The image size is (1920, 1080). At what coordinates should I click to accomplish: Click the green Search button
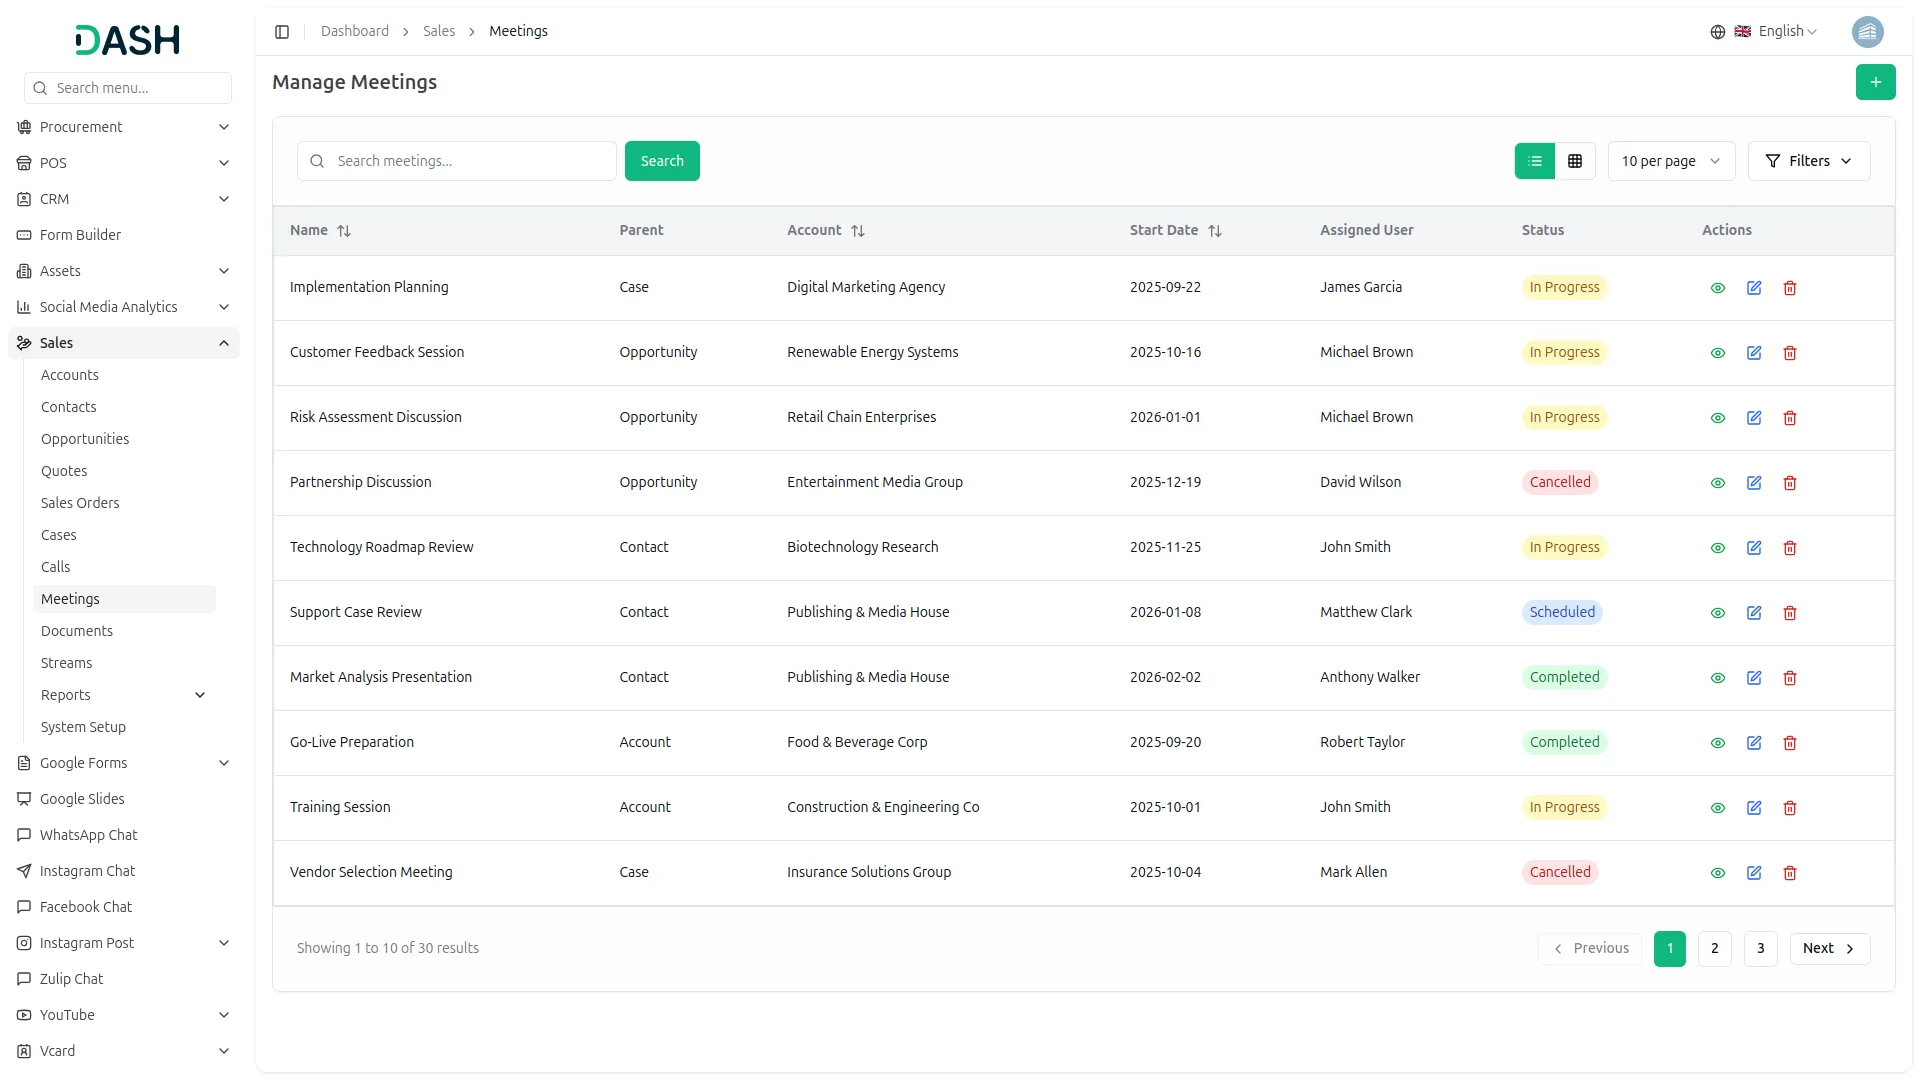coord(662,161)
